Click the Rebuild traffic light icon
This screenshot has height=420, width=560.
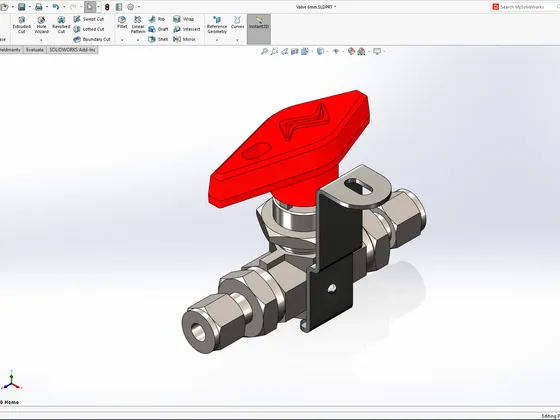pyautogui.click(x=107, y=7)
